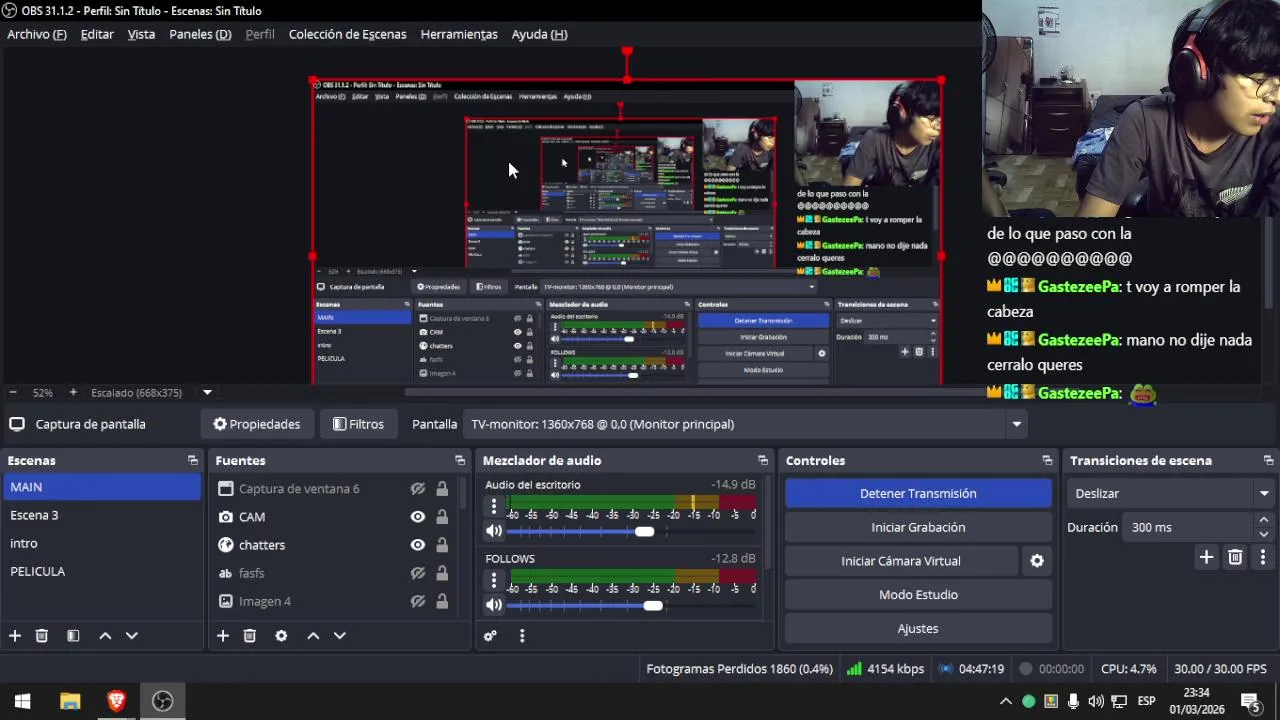The image size is (1280, 720).
Task: Mute FOLLOWS audio speaker
Action: pyautogui.click(x=494, y=605)
